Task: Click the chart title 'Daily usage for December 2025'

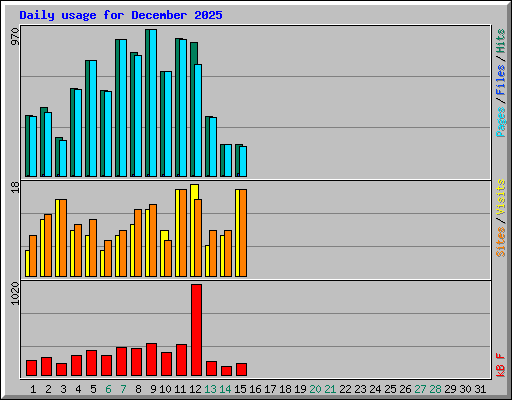Action: (x=121, y=15)
